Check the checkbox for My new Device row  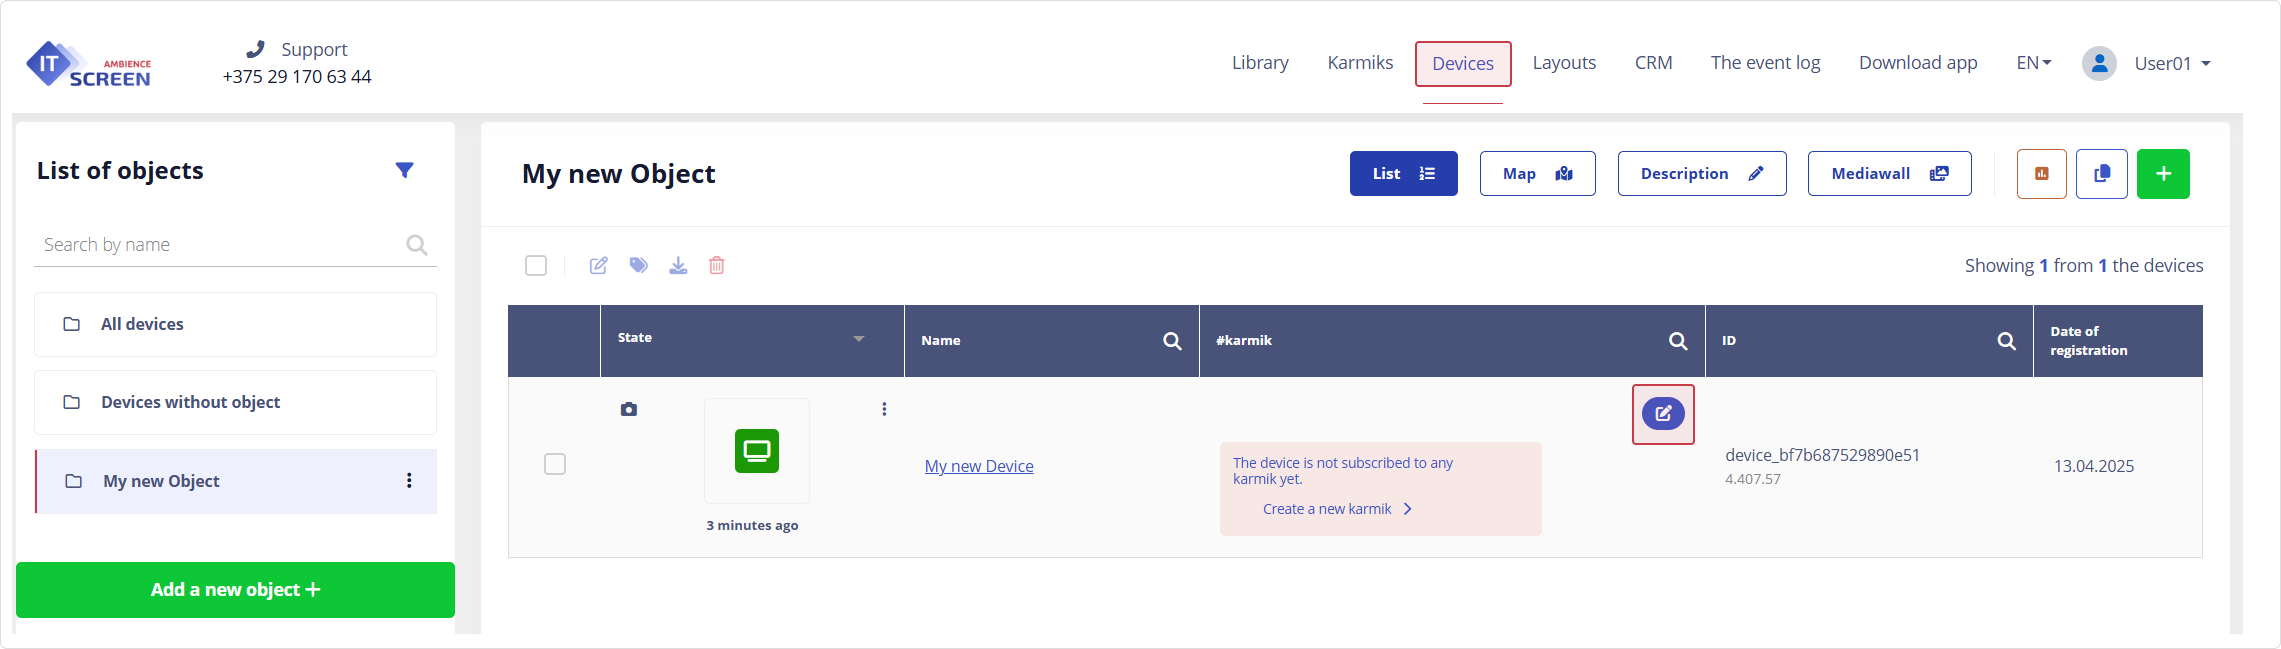tap(555, 464)
